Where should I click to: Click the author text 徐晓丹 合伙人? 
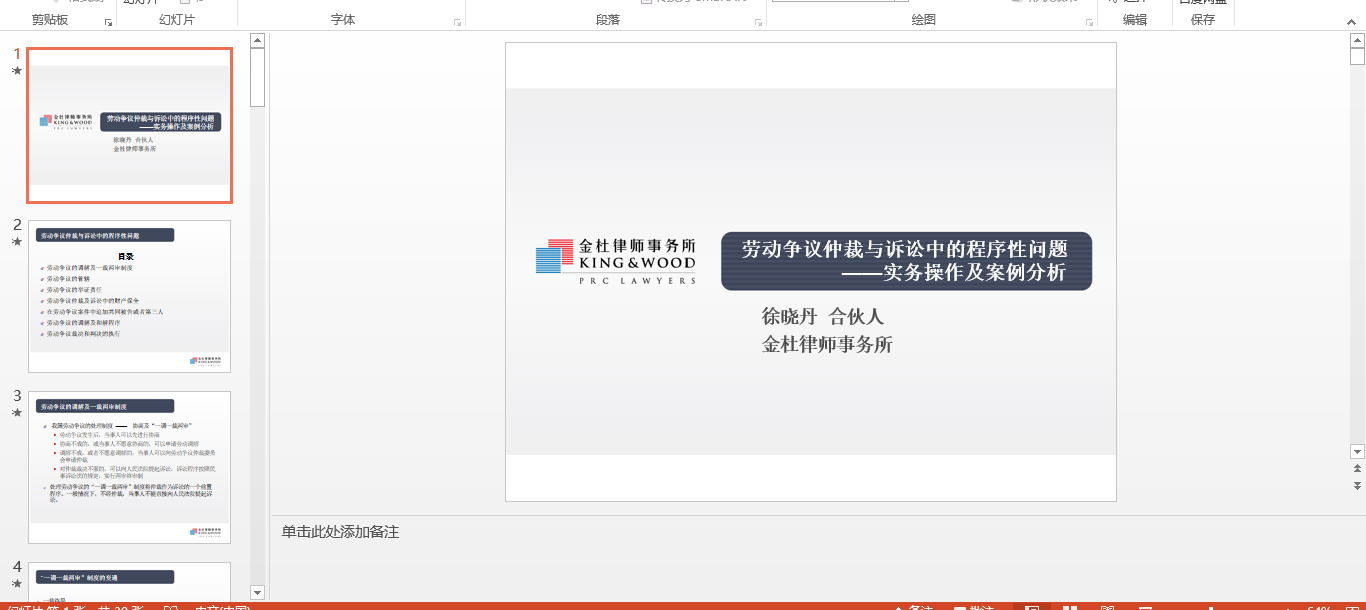(823, 317)
